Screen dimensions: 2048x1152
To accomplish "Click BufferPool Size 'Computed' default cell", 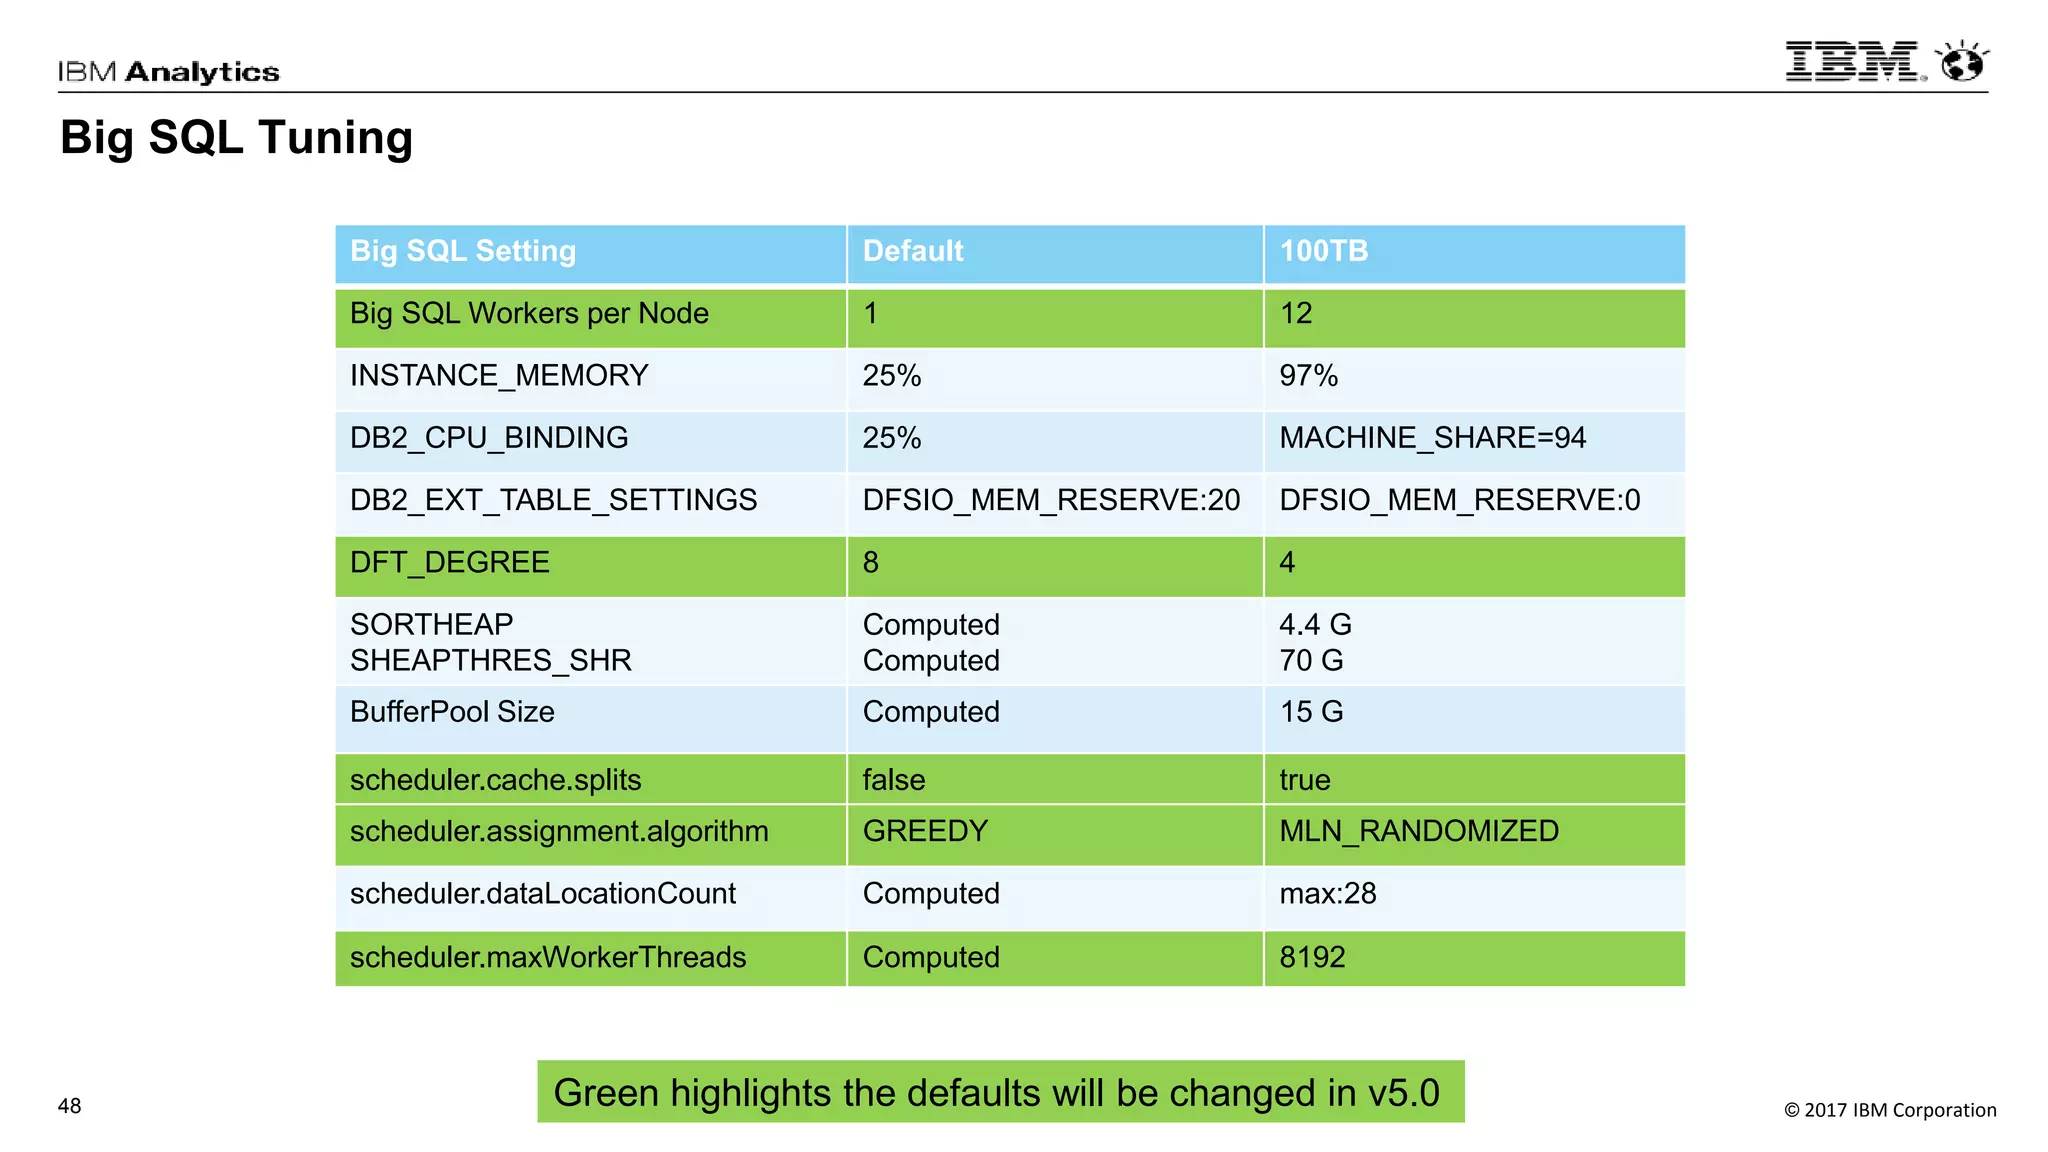I will coord(1055,719).
